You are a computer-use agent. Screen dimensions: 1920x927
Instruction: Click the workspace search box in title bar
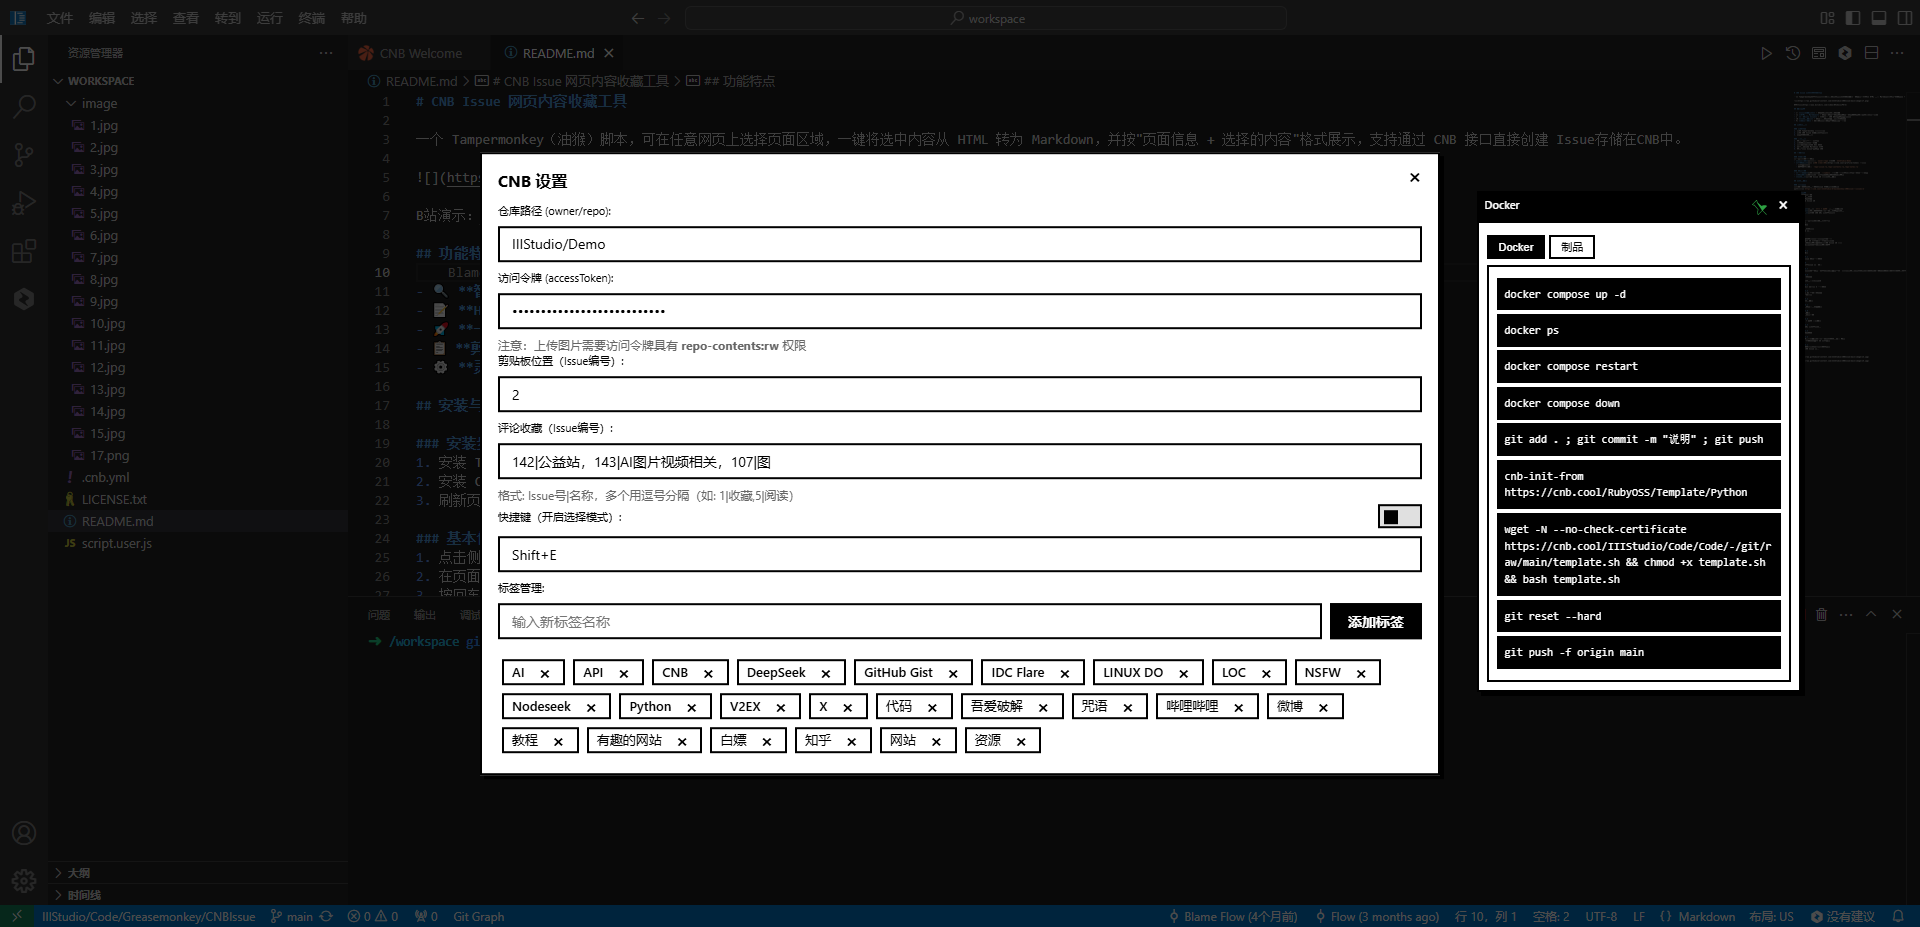pyautogui.click(x=985, y=18)
